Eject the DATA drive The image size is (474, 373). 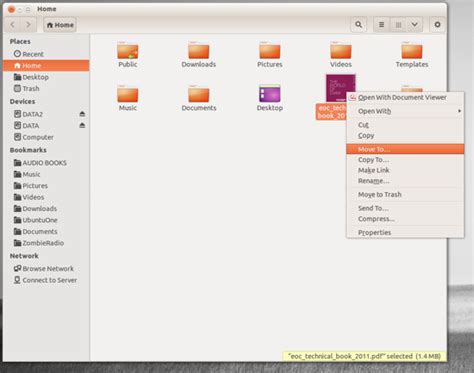pyautogui.click(x=82, y=125)
